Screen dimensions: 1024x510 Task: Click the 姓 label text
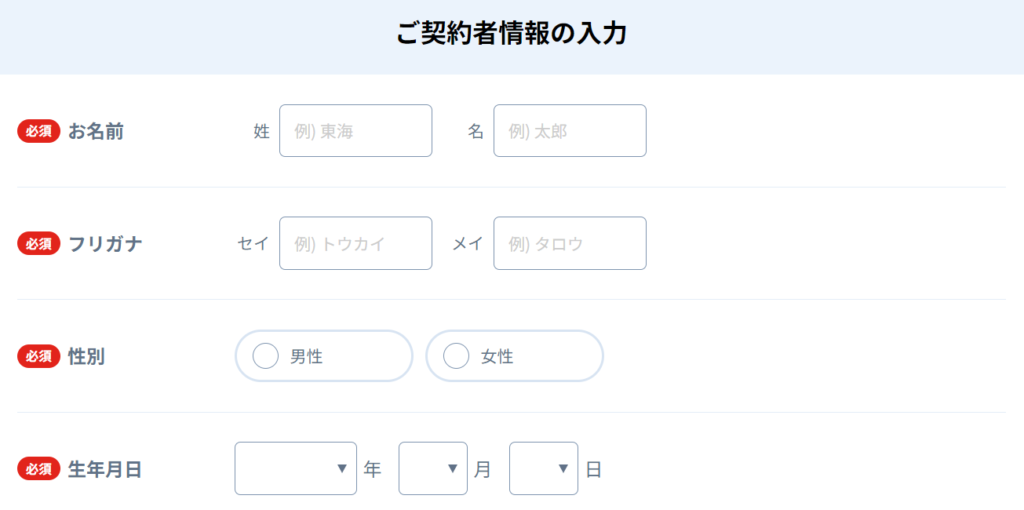pyautogui.click(x=262, y=131)
